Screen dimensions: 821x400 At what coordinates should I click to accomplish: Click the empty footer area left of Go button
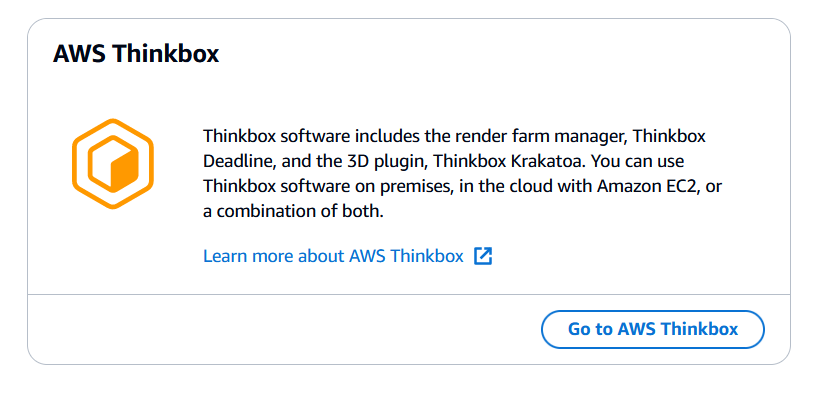pyautogui.click(x=280, y=329)
